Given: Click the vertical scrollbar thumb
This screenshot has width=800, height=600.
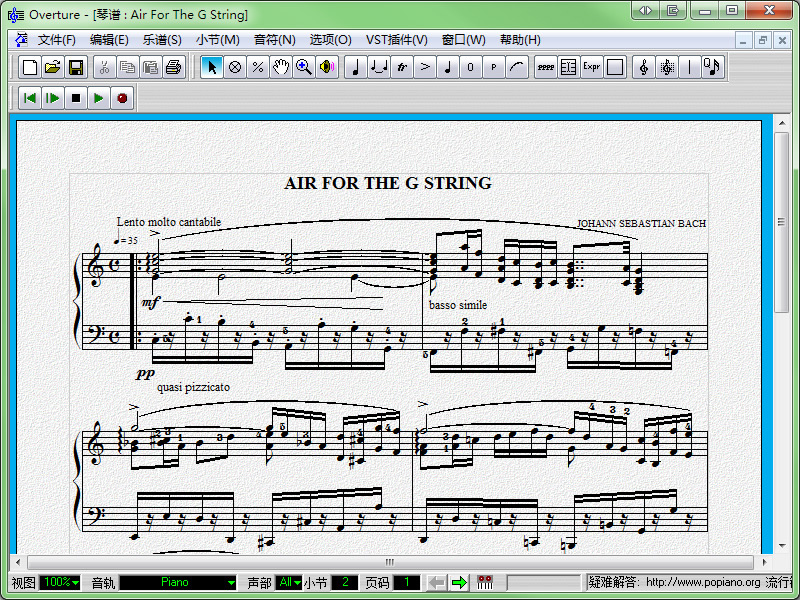Looking at the screenshot, I should 781,222.
